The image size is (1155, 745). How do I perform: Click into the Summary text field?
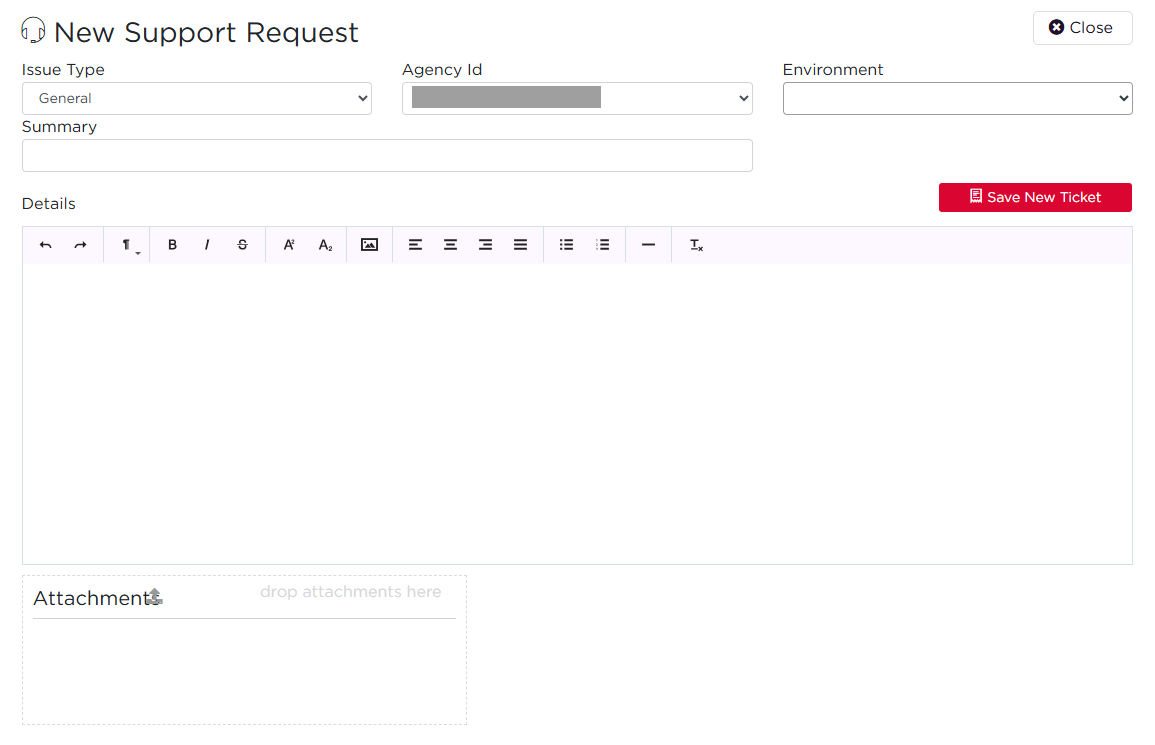click(x=387, y=156)
